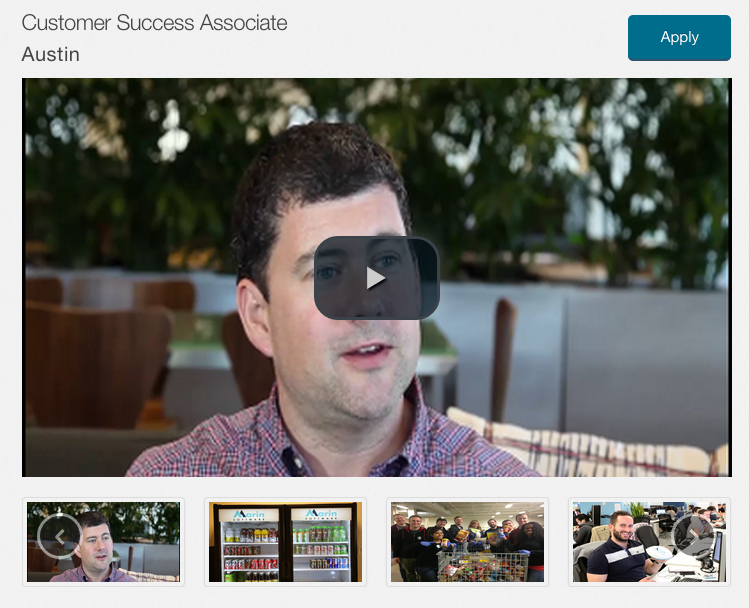Select thumbnail of man in plaid shirt
Viewport: 749px width, 608px height.
pyautogui.click(x=103, y=542)
